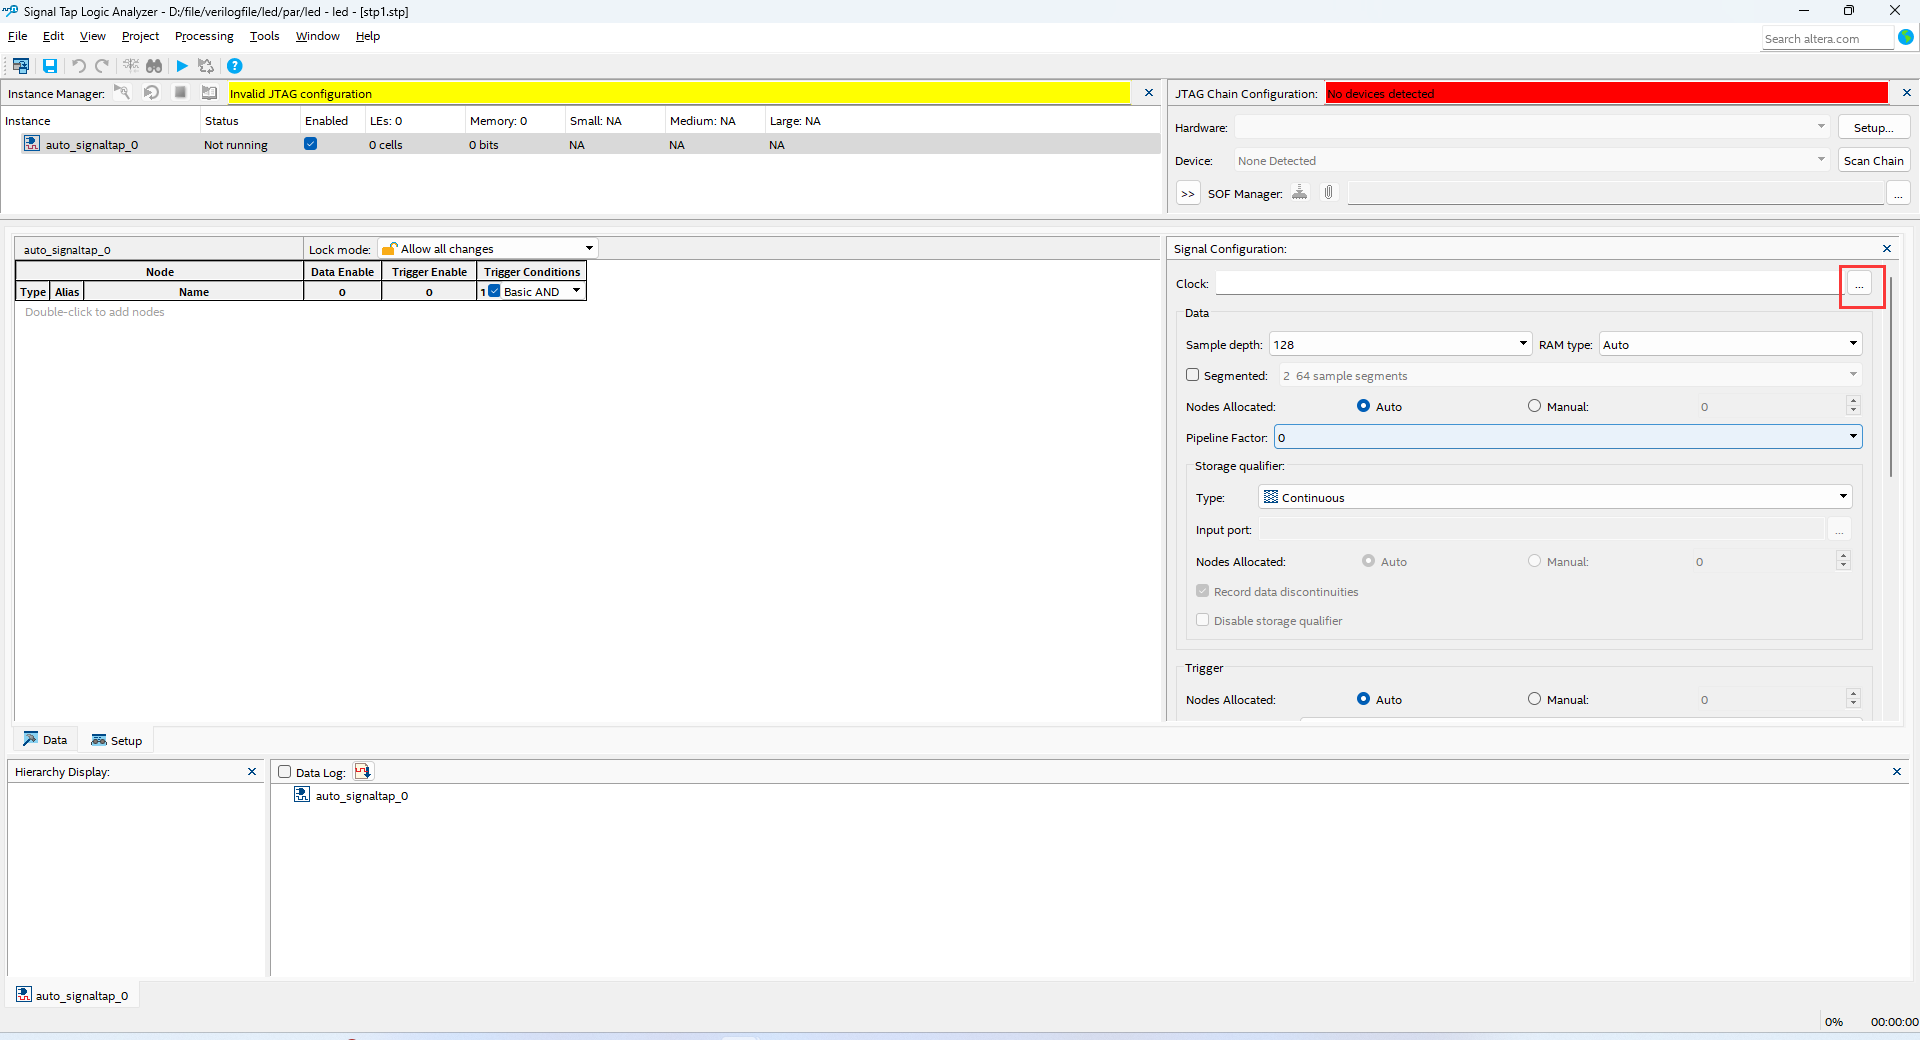Screen dimensions: 1920x1040
Task: Select Manual for Data Nodes Allocated
Action: point(1534,406)
